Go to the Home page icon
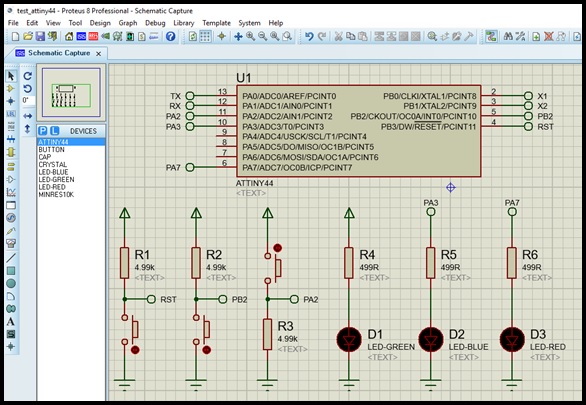The width and height of the screenshot is (586, 405). [x=69, y=36]
